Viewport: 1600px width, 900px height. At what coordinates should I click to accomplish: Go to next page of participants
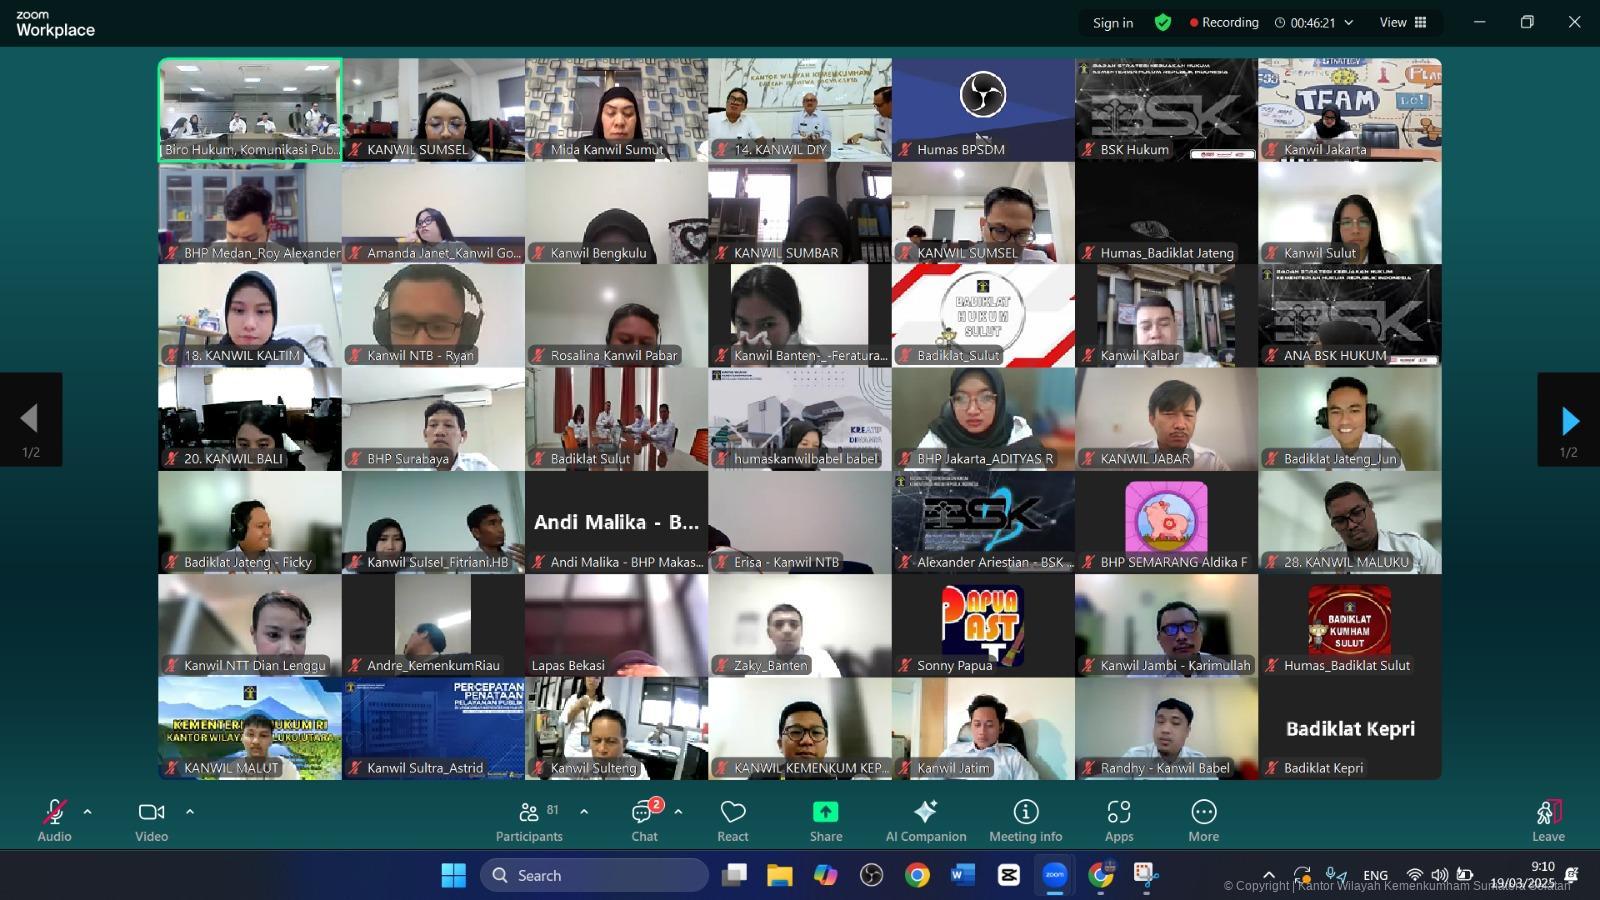tap(1569, 420)
